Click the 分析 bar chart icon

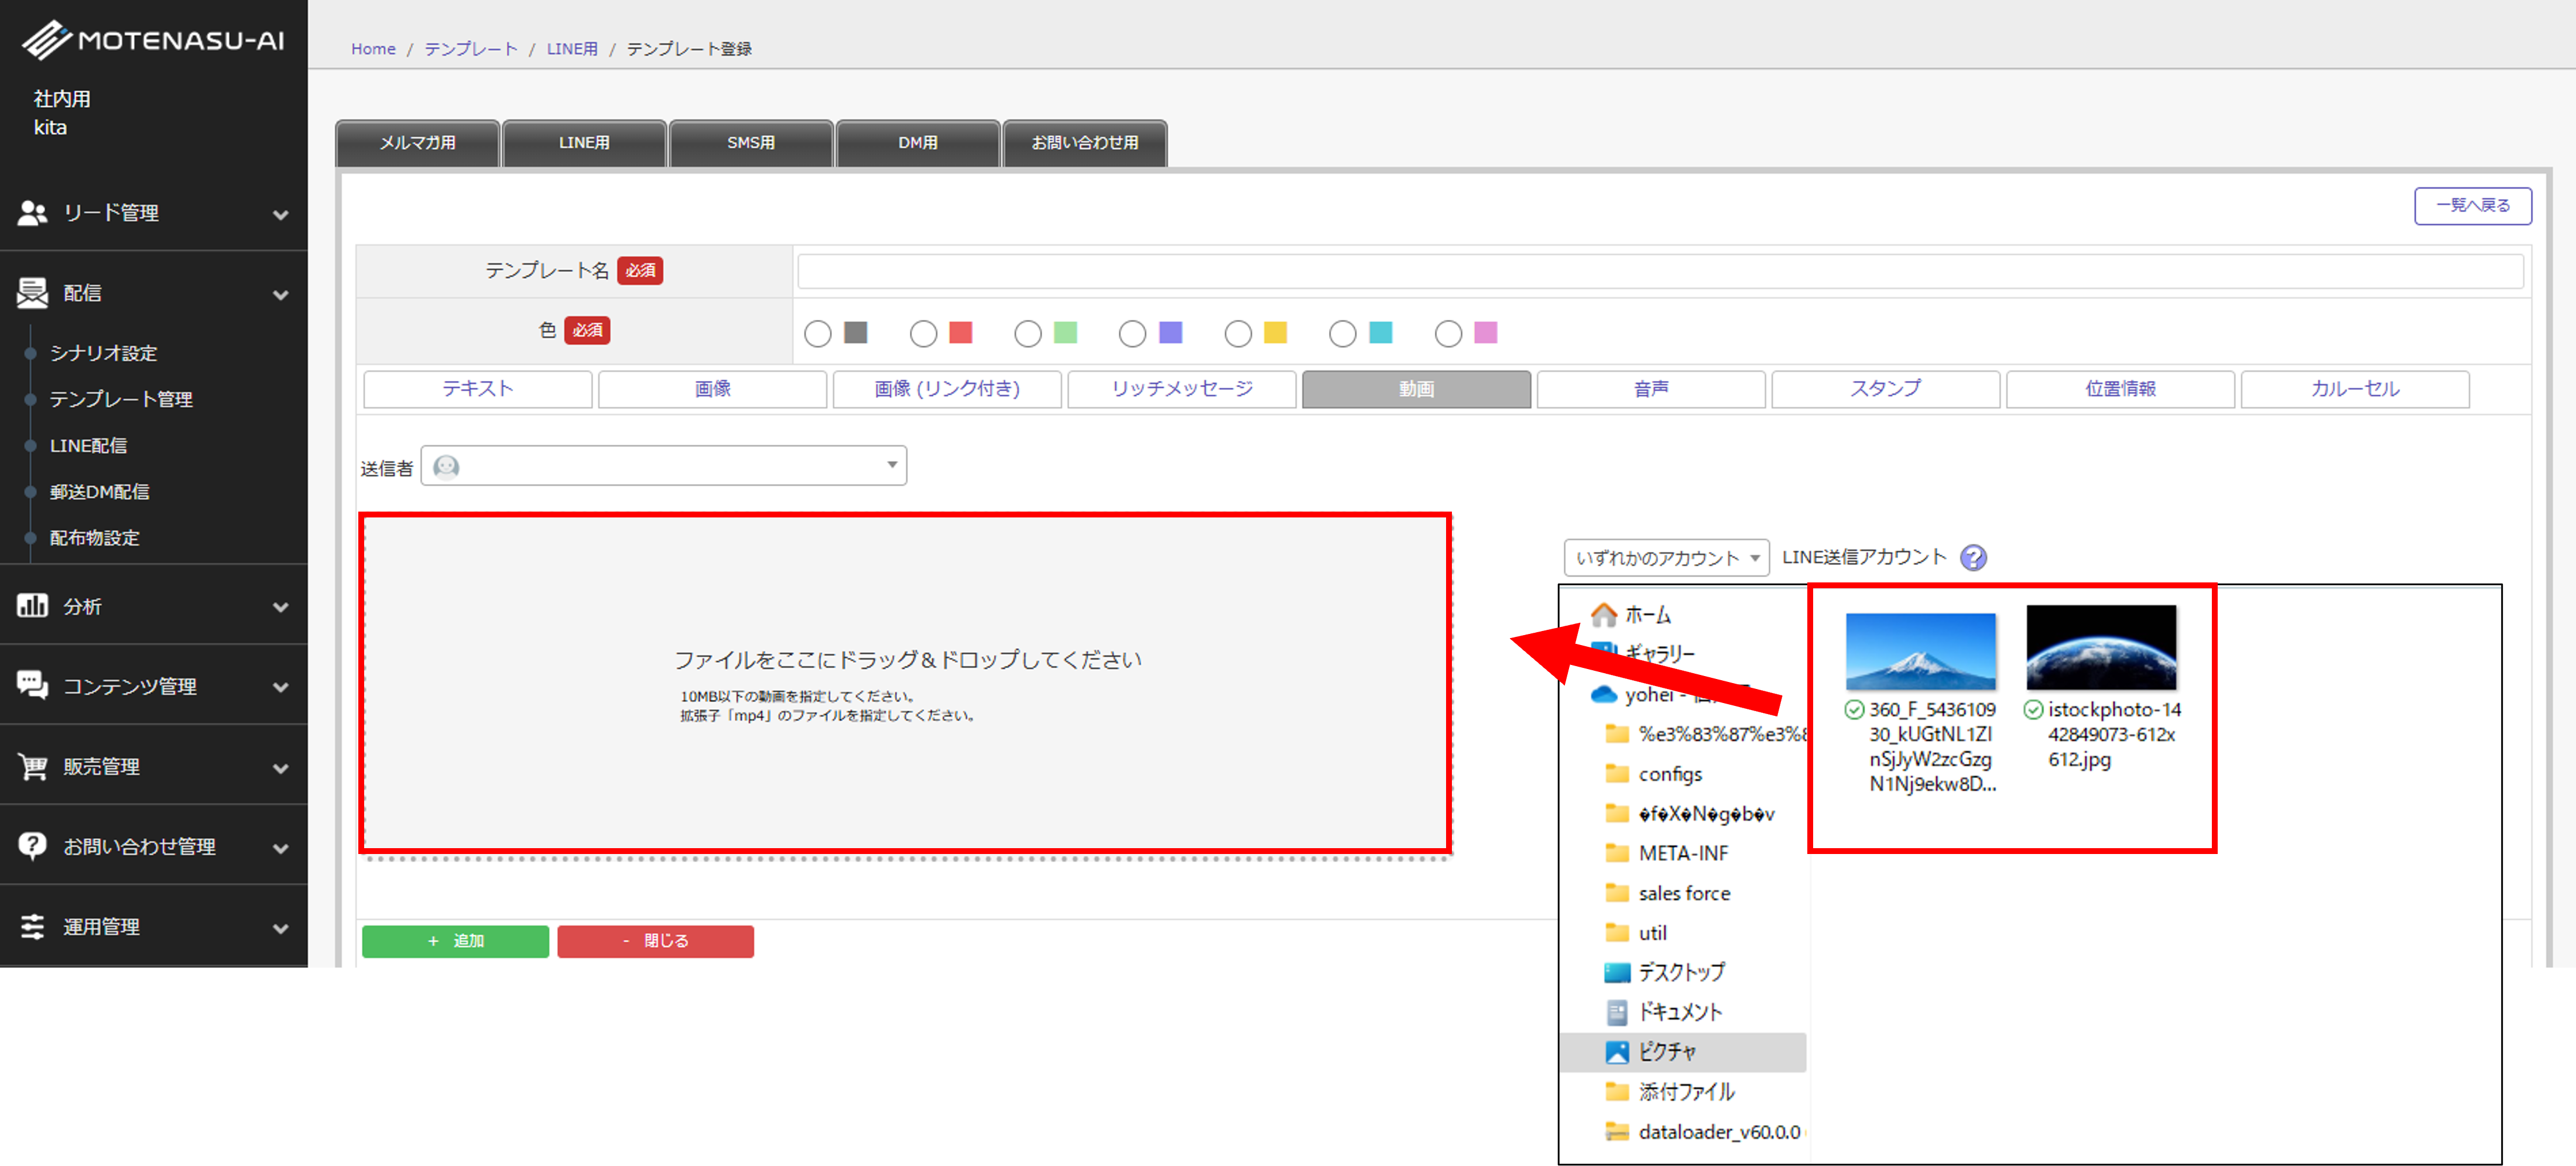[32, 606]
